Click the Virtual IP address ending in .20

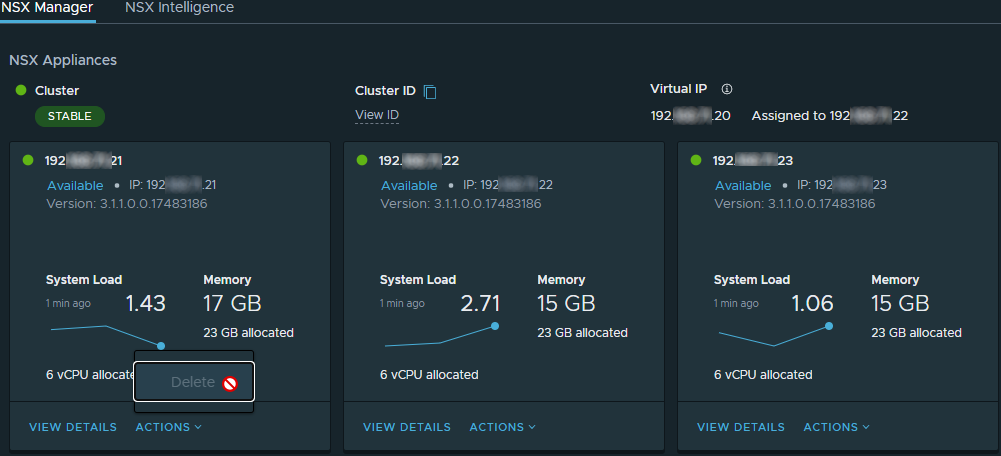(x=691, y=116)
